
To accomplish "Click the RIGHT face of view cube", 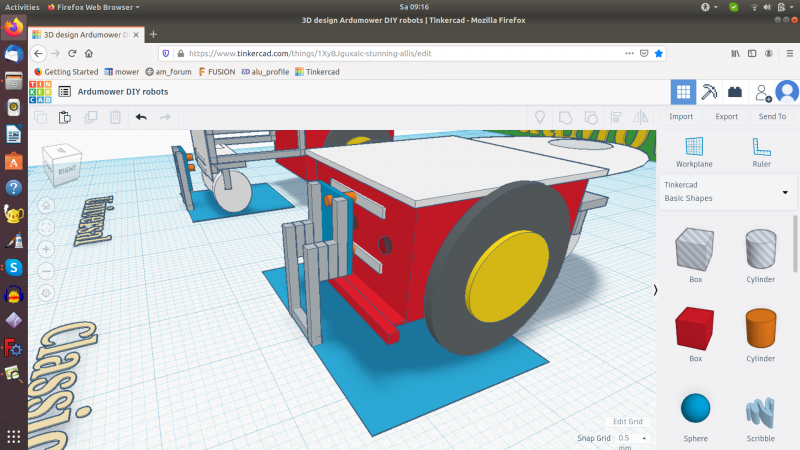I will tap(66, 170).
